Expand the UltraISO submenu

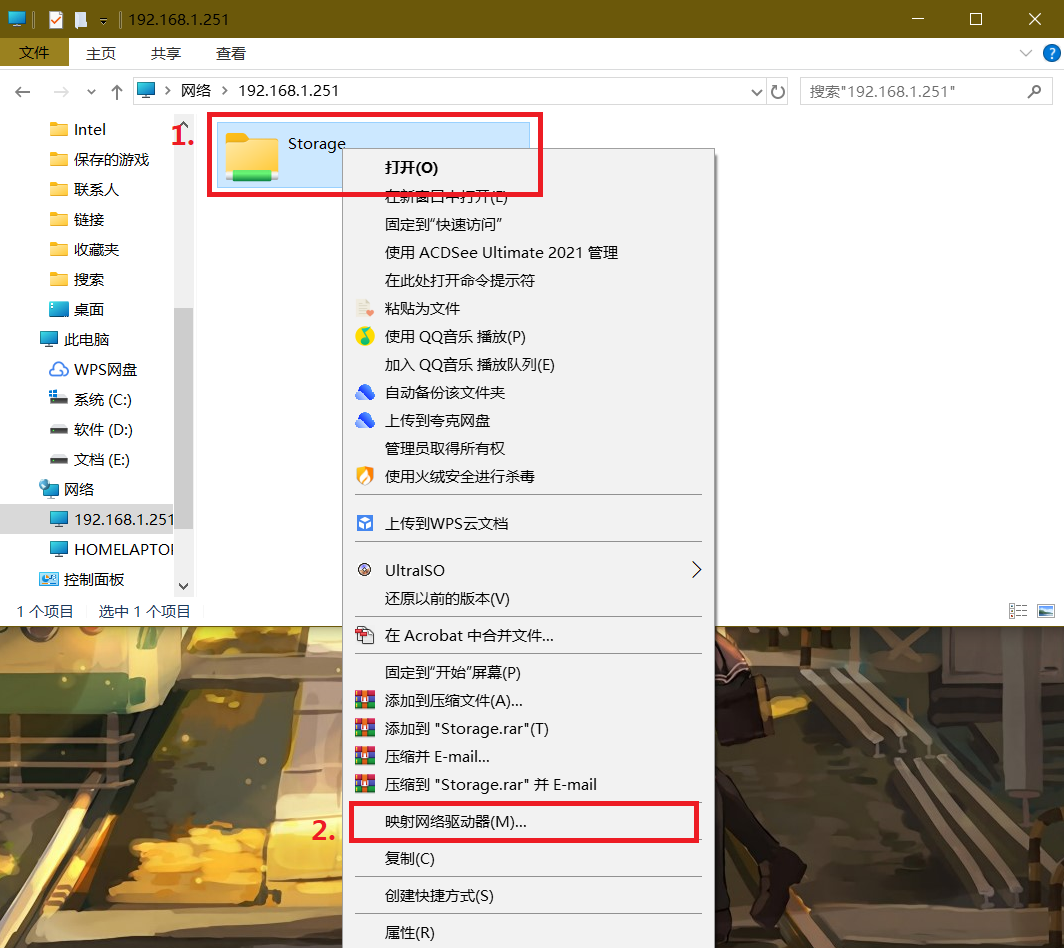[696, 570]
